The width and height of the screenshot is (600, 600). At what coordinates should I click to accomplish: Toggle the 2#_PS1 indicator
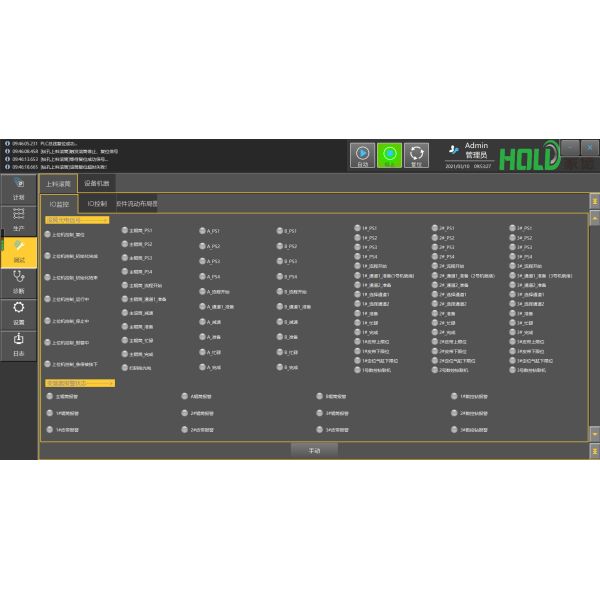[x=435, y=228]
